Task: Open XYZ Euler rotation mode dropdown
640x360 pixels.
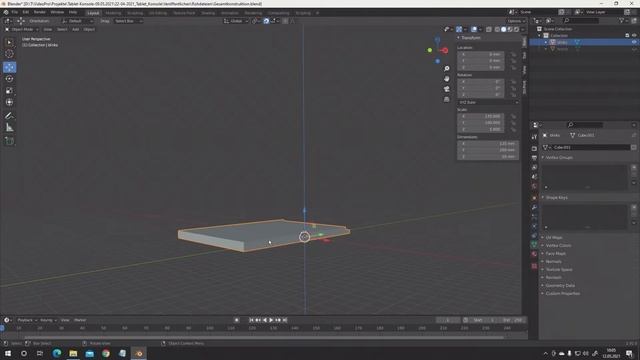Action: click(488, 102)
